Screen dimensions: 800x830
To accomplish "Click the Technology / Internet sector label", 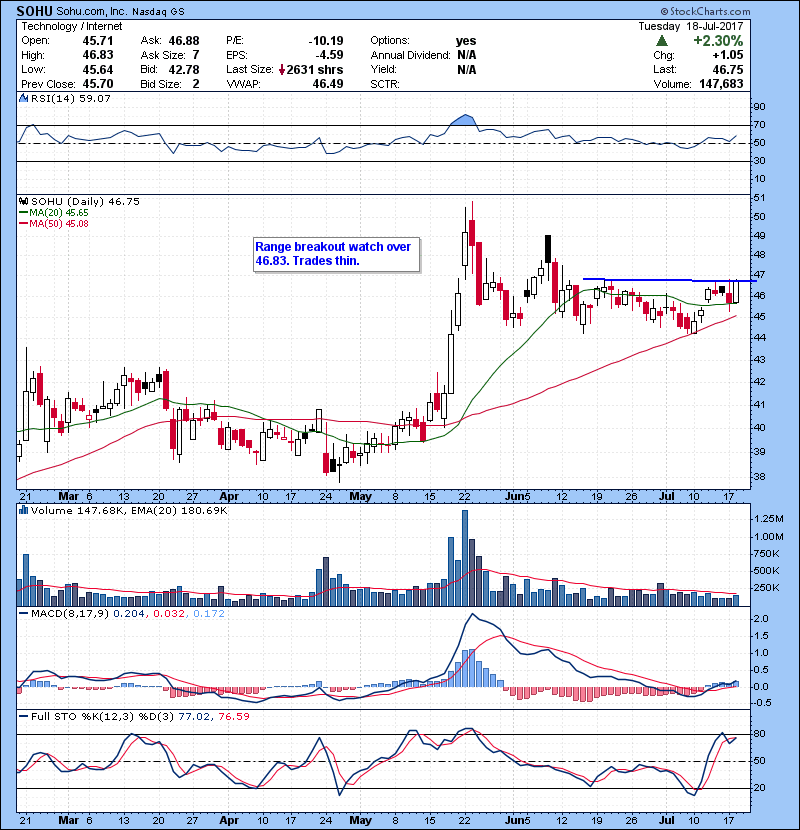I will pyautogui.click(x=71, y=26).
